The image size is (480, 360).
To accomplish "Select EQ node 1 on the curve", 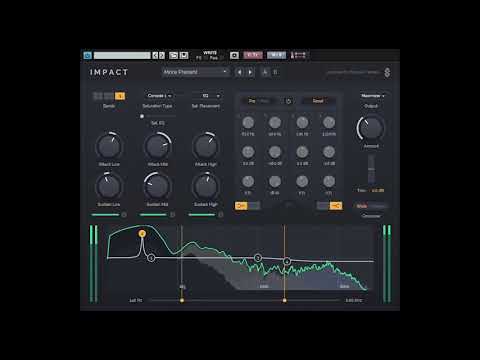I will 151,258.
